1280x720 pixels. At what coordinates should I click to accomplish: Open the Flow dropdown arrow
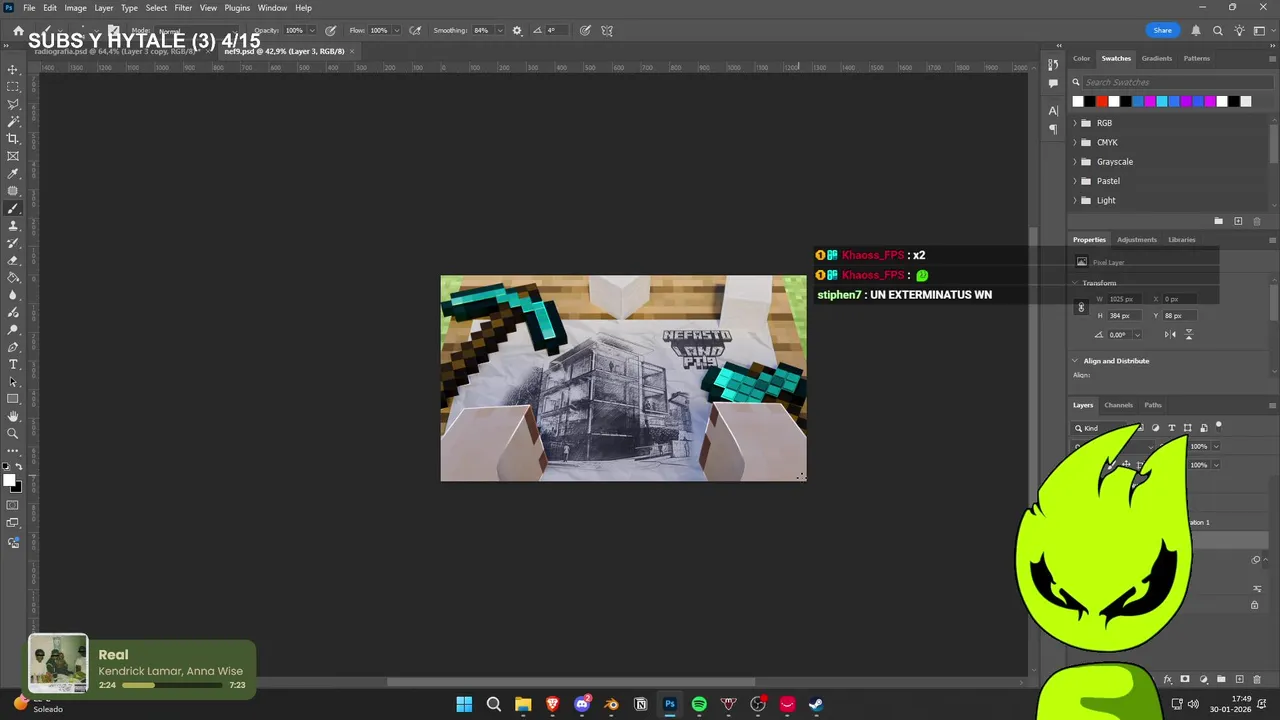[x=397, y=31]
